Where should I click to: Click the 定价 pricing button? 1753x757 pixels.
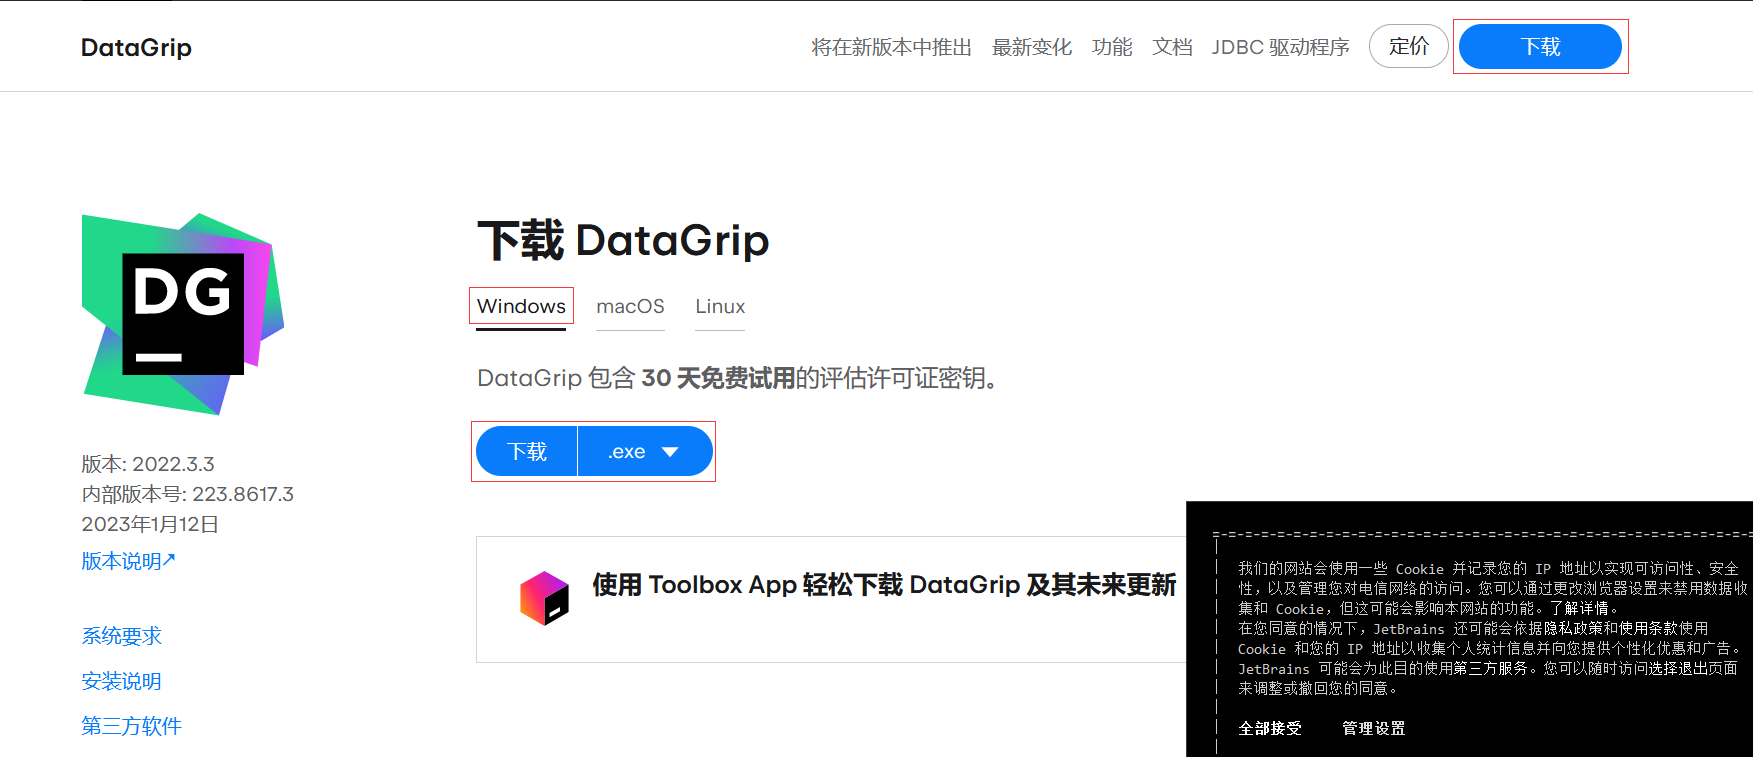[1408, 46]
